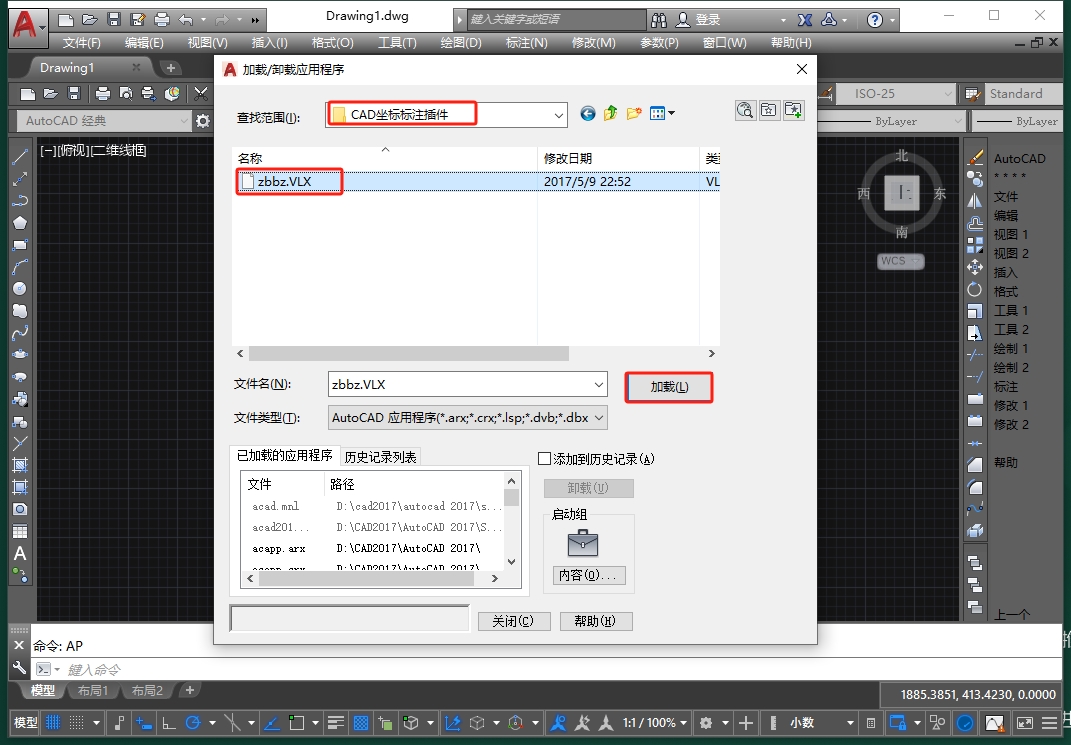
Task: Go up one folder level in the dialog
Action: (x=611, y=113)
